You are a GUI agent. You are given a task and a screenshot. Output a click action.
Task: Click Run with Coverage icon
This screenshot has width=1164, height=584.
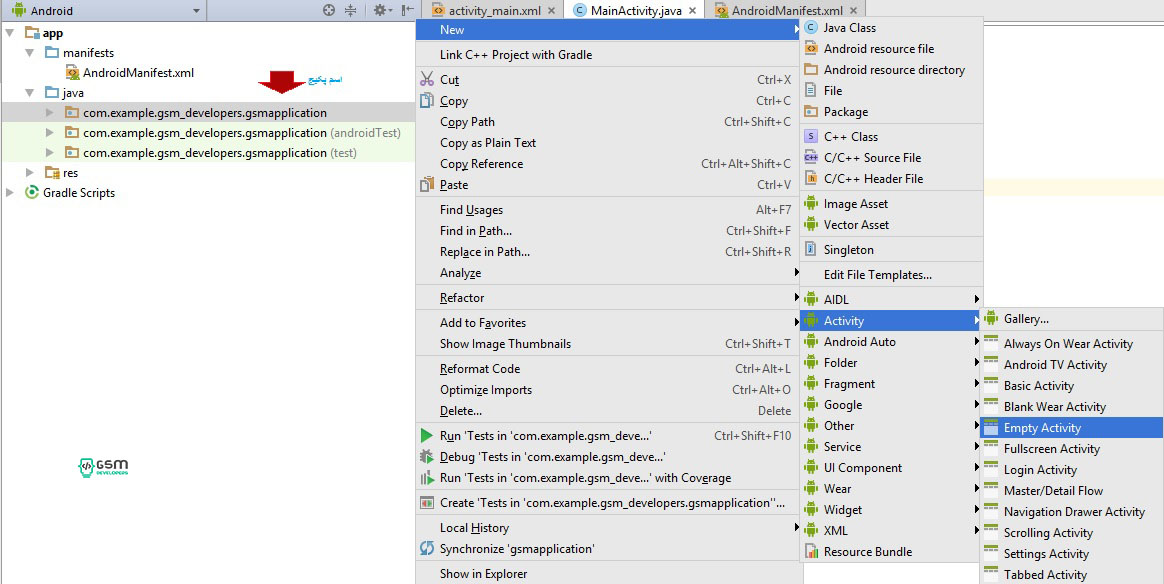point(427,478)
